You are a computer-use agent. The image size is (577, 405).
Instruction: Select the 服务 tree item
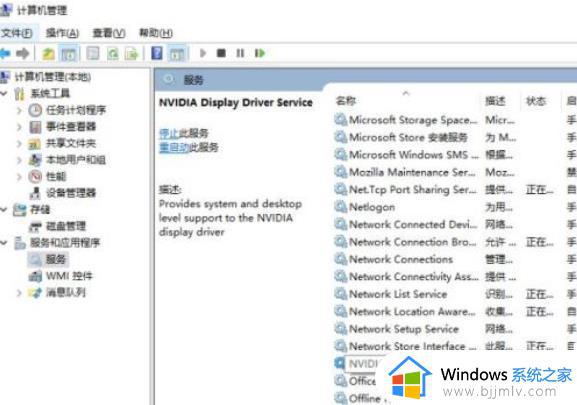pos(56,259)
